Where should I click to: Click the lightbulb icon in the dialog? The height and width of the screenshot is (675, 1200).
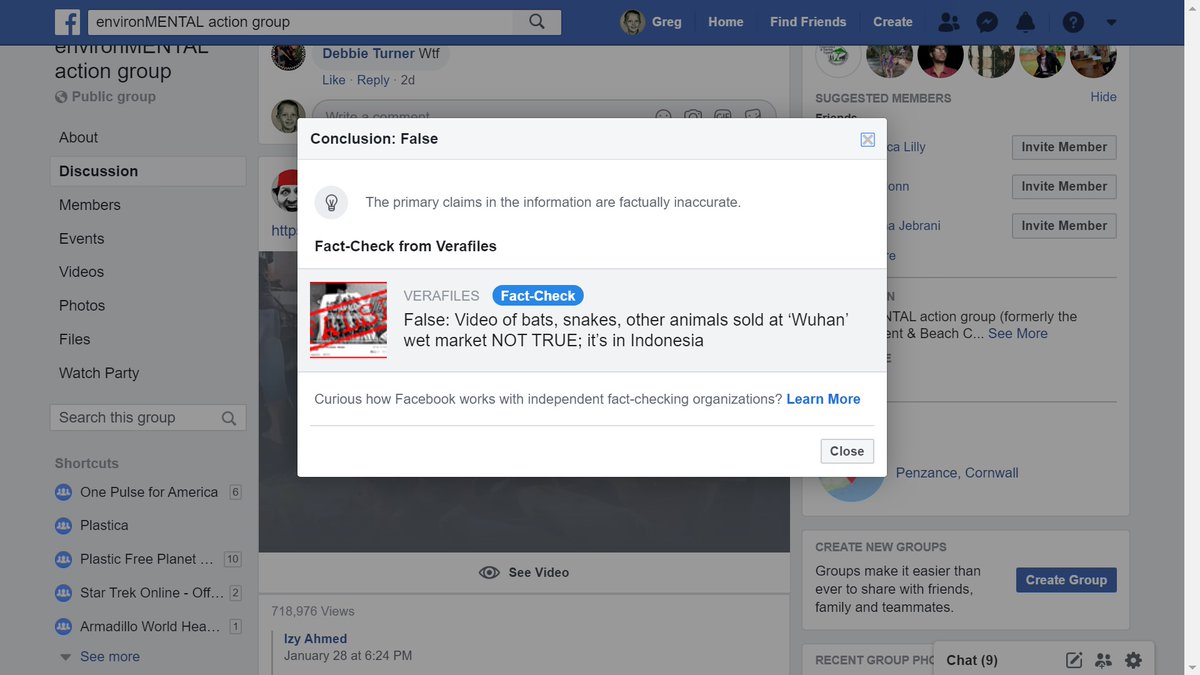point(331,202)
